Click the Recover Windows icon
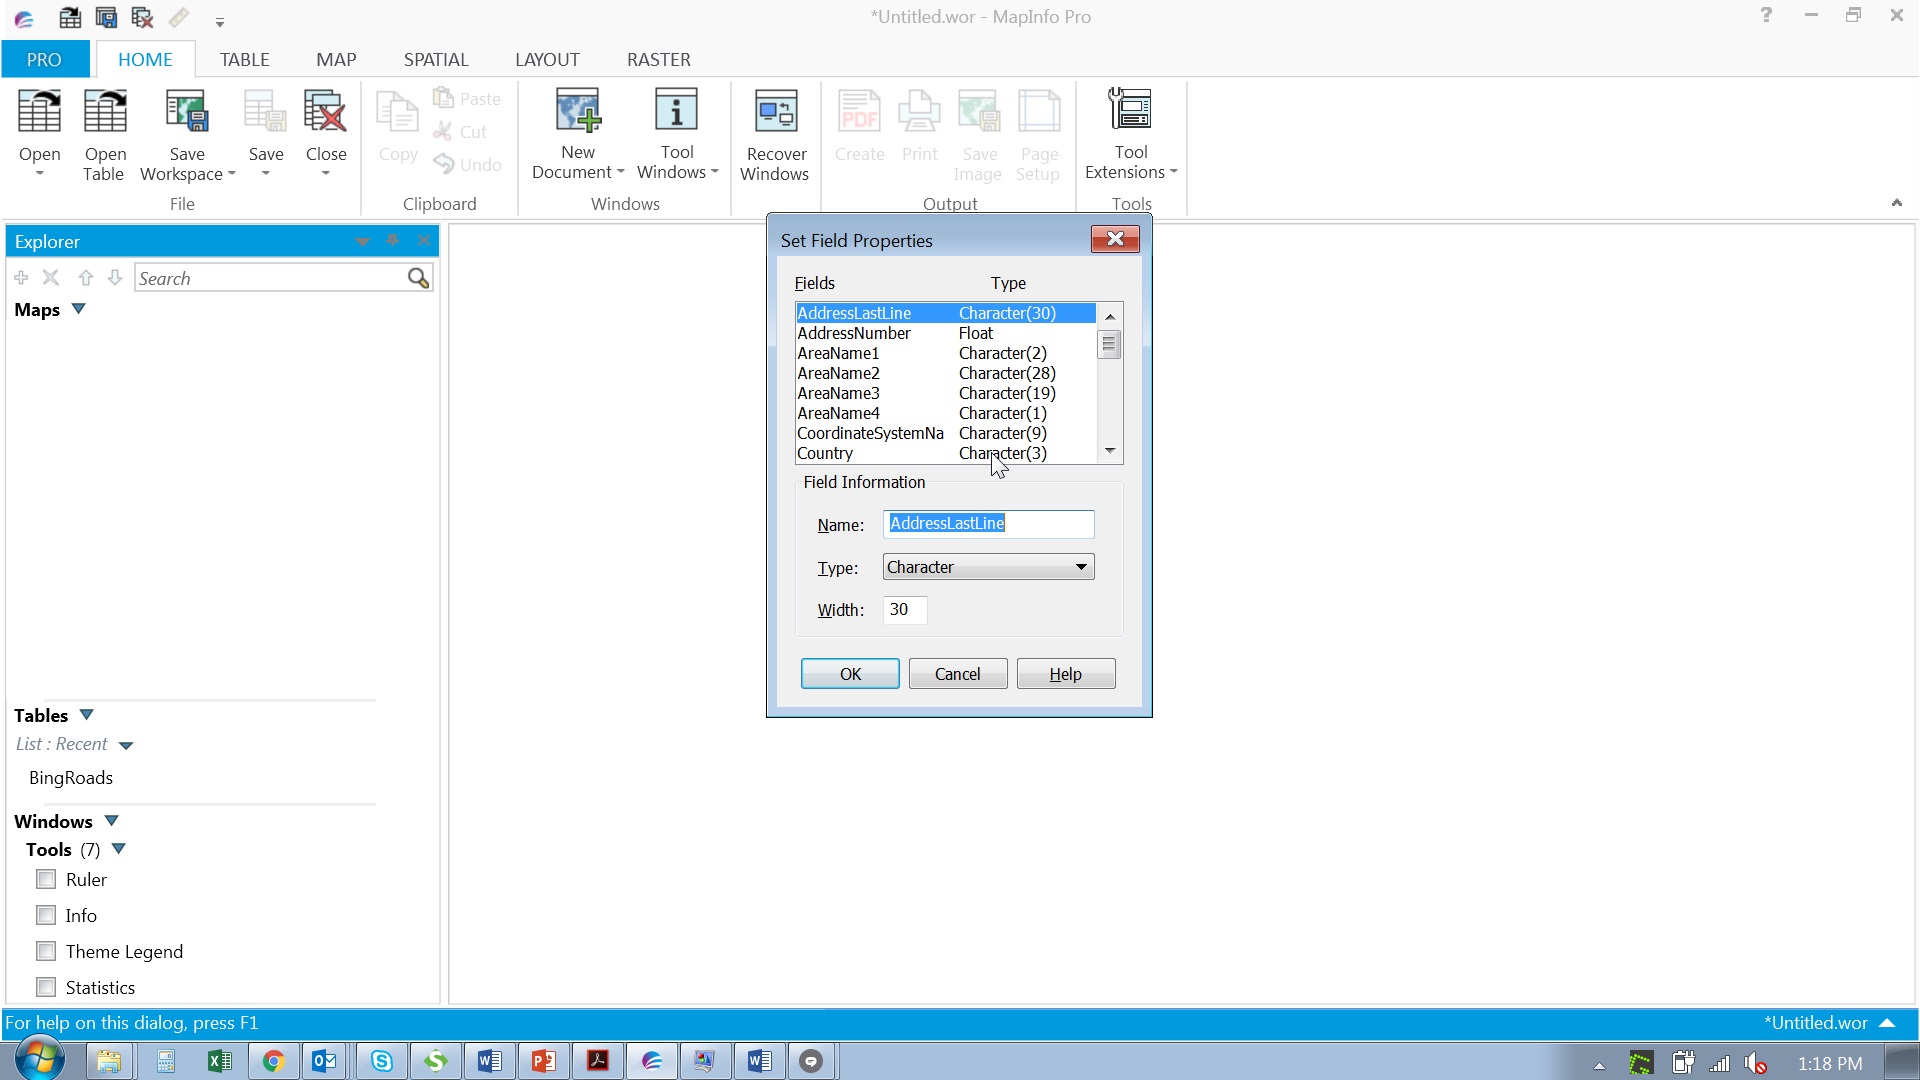1920x1080 pixels. (775, 133)
